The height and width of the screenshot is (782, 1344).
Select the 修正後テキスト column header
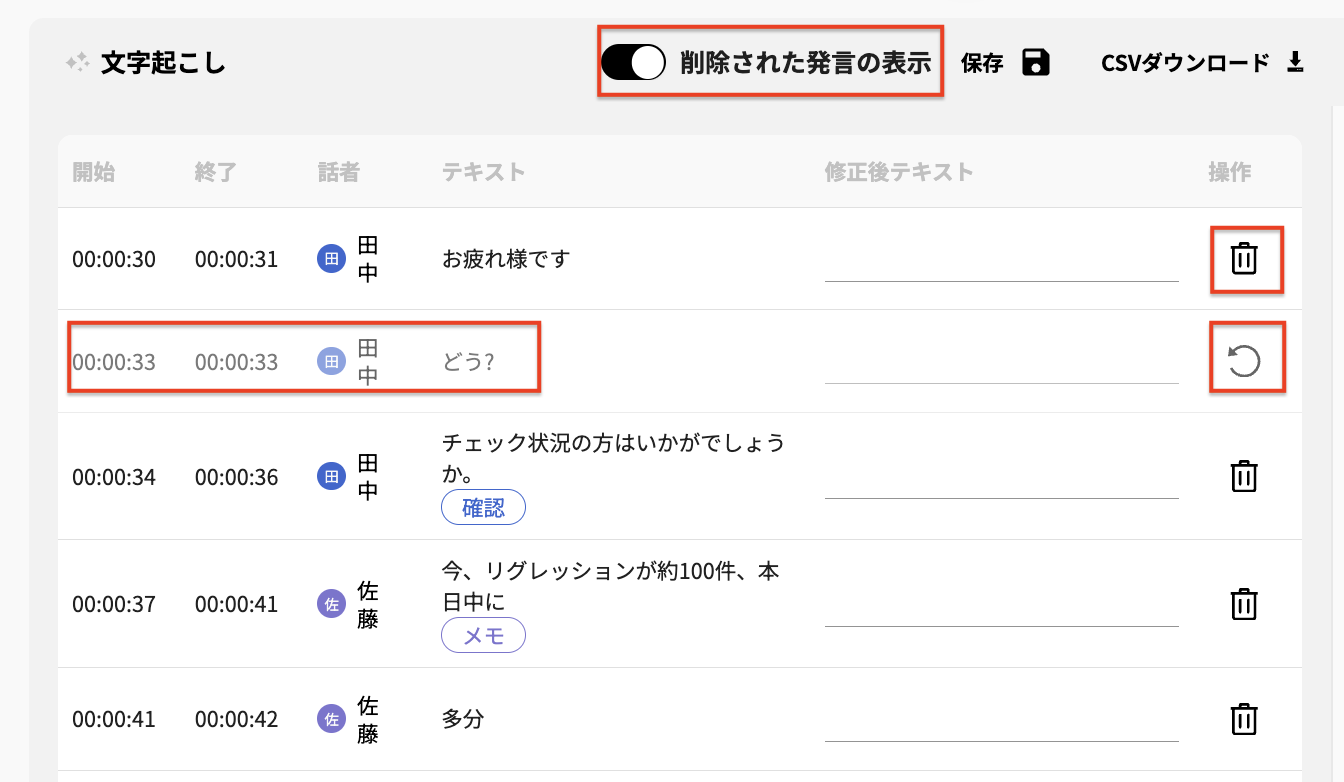pos(900,171)
